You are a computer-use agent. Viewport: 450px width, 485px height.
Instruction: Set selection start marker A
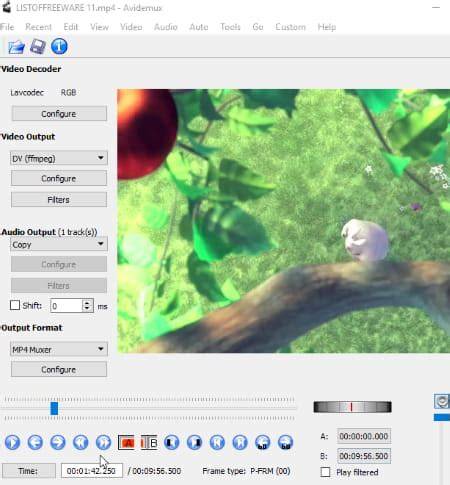[126, 443]
